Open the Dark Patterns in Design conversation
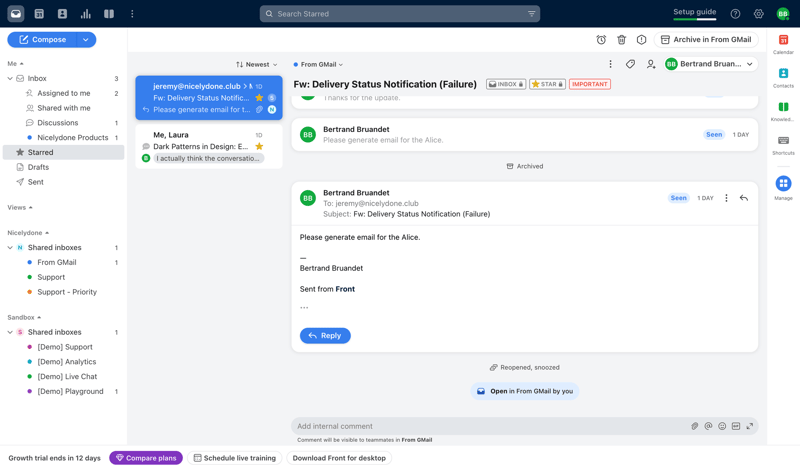This screenshot has width=800, height=470. [209, 146]
